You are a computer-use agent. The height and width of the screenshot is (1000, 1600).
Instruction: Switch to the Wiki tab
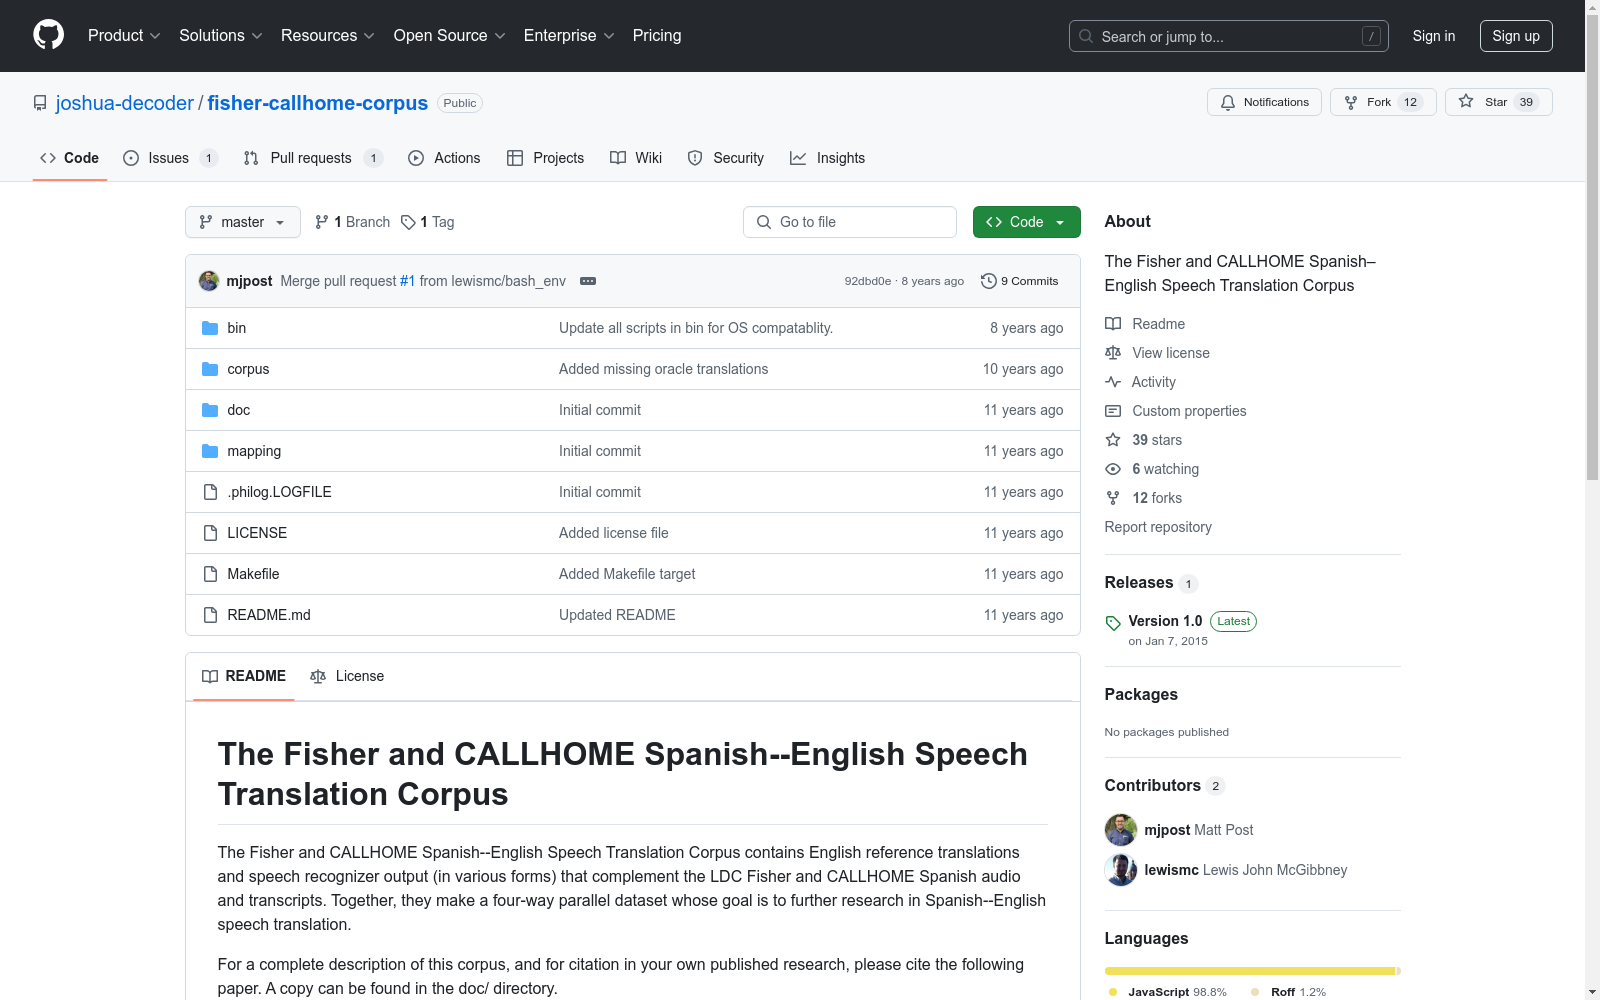click(636, 158)
